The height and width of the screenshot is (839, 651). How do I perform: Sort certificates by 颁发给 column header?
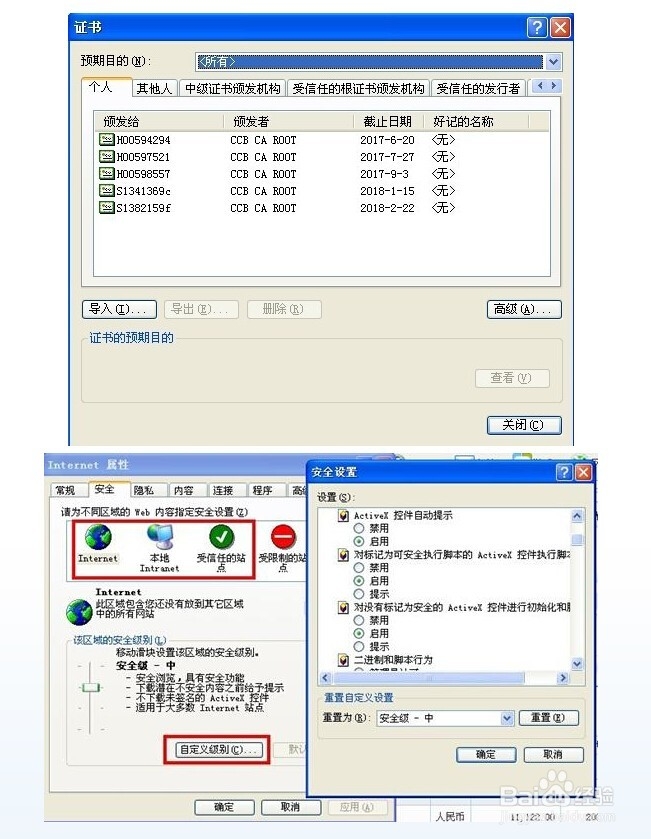point(159,121)
